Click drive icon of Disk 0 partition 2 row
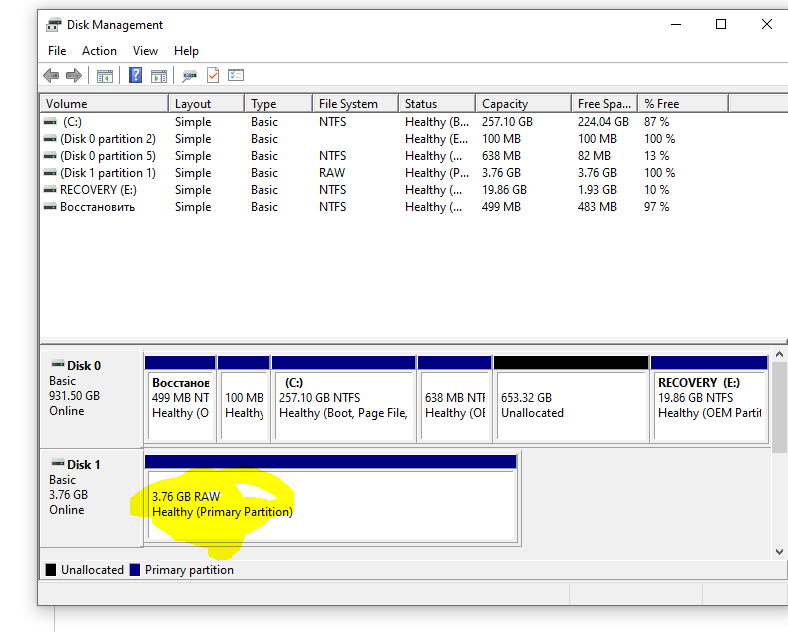Viewport: 788px width, 632px height. [x=50, y=139]
